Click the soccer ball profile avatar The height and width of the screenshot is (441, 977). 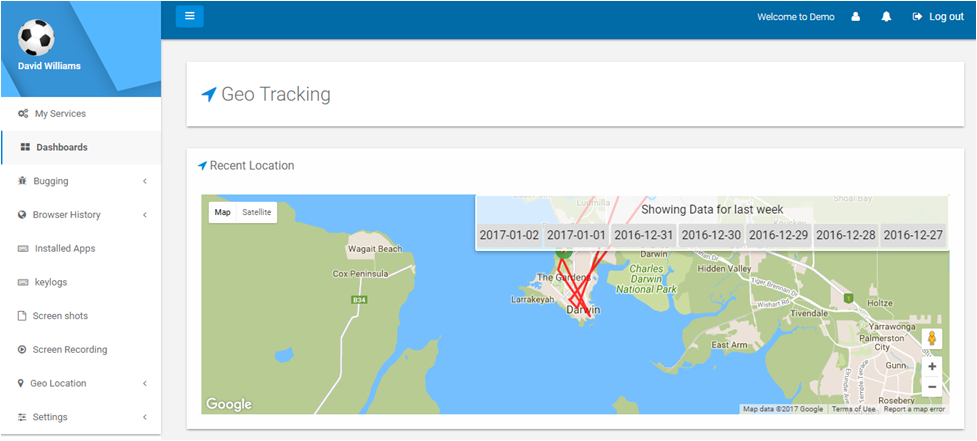(36, 37)
